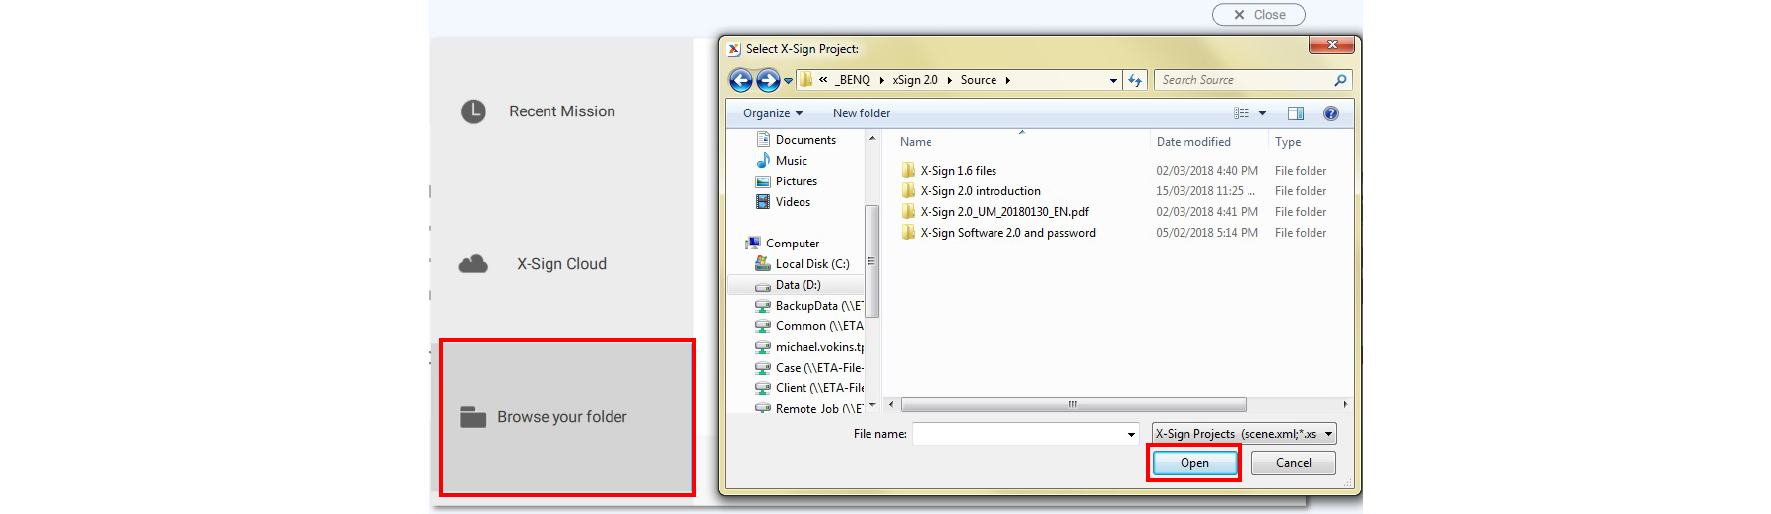Refresh the Source folder listing
Screen dimensions: 1771x514
[1135, 80]
